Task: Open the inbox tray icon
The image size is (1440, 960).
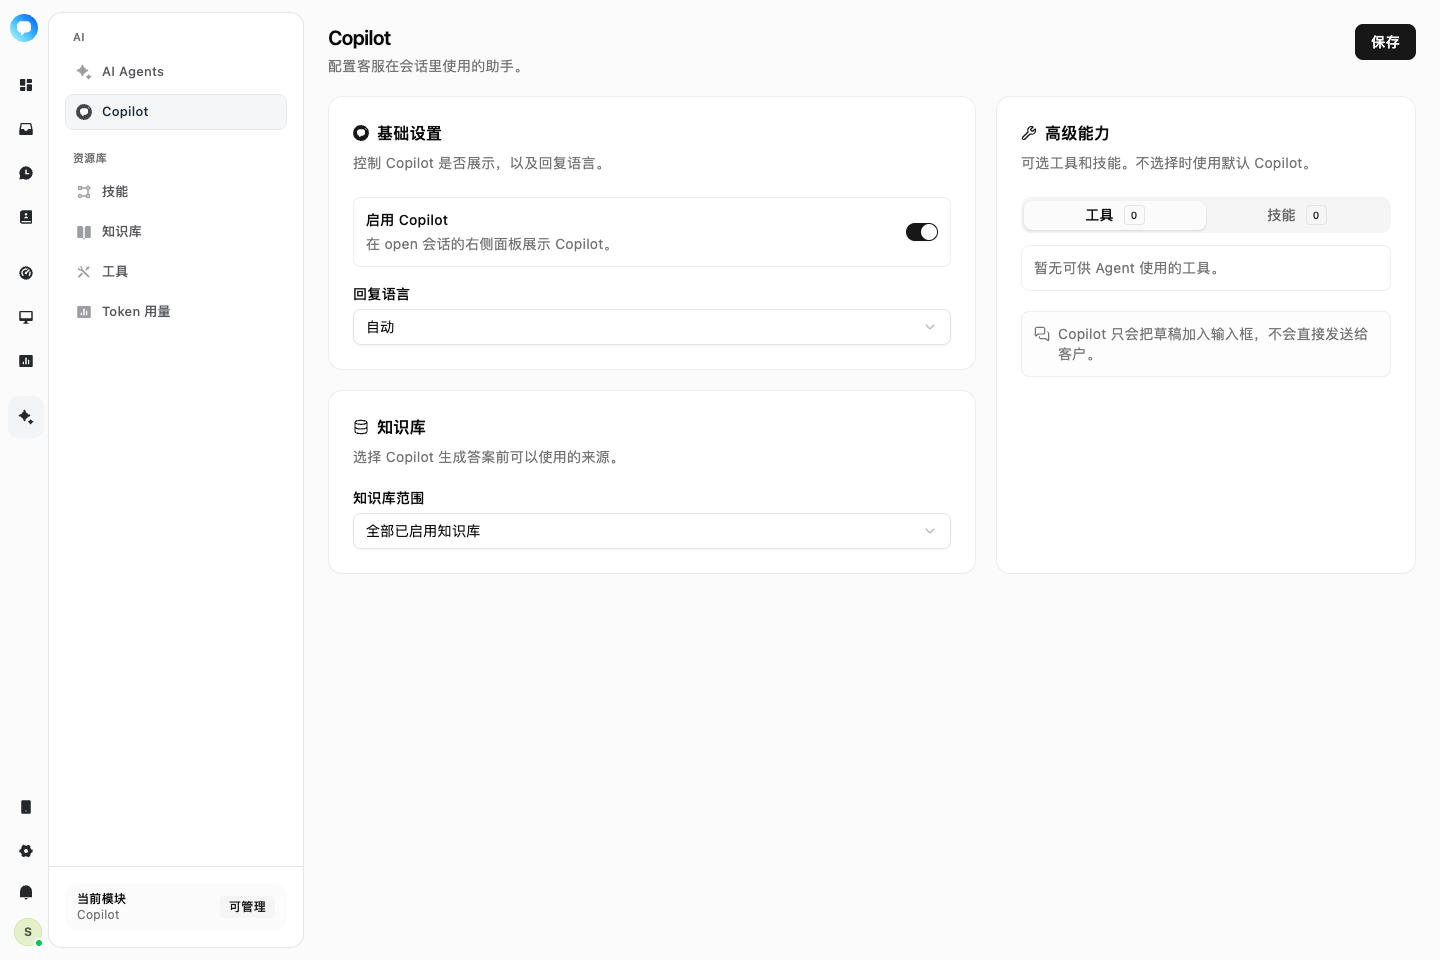Action: pyautogui.click(x=26, y=129)
